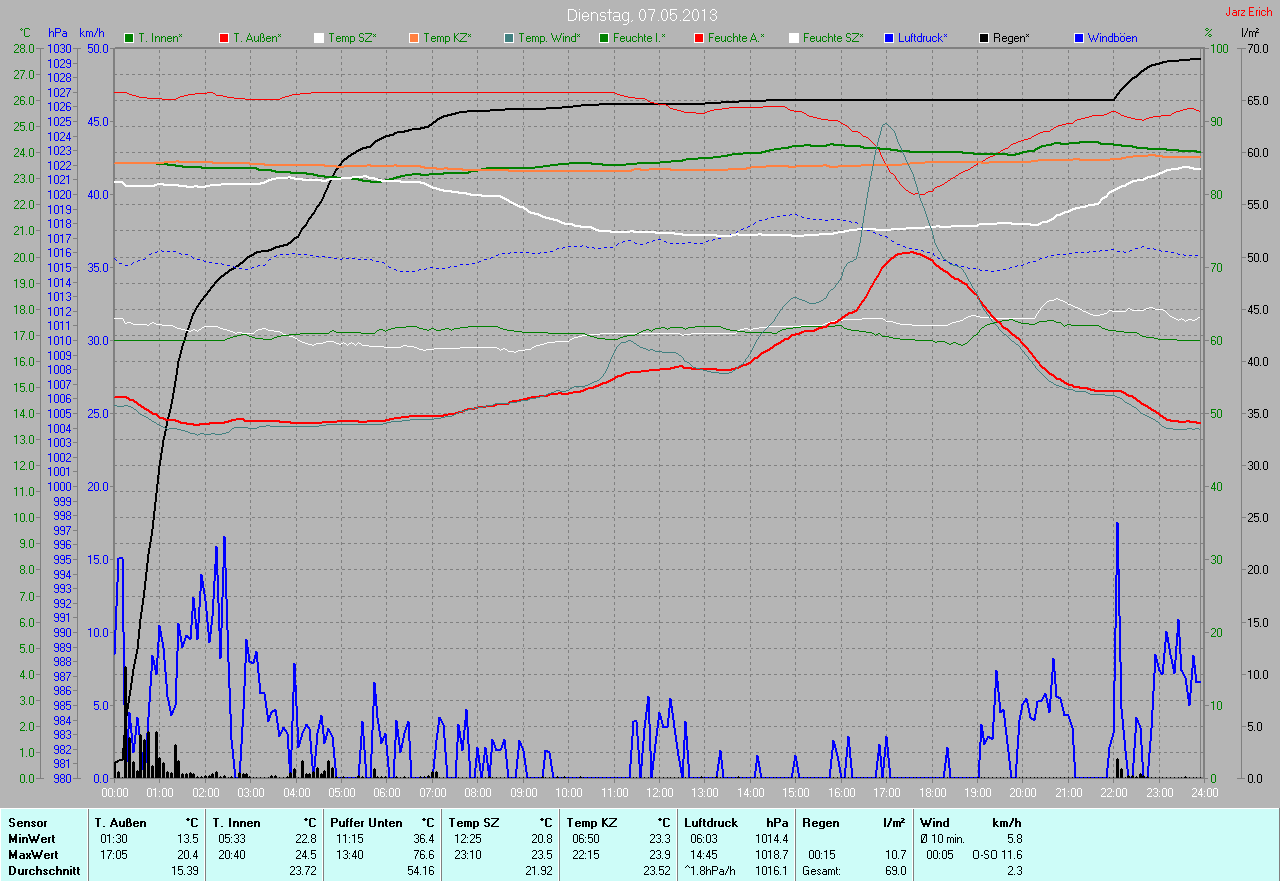1280x881 pixels.
Task: Click the Temp SZ average '21.92'
Action: pos(538,870)
